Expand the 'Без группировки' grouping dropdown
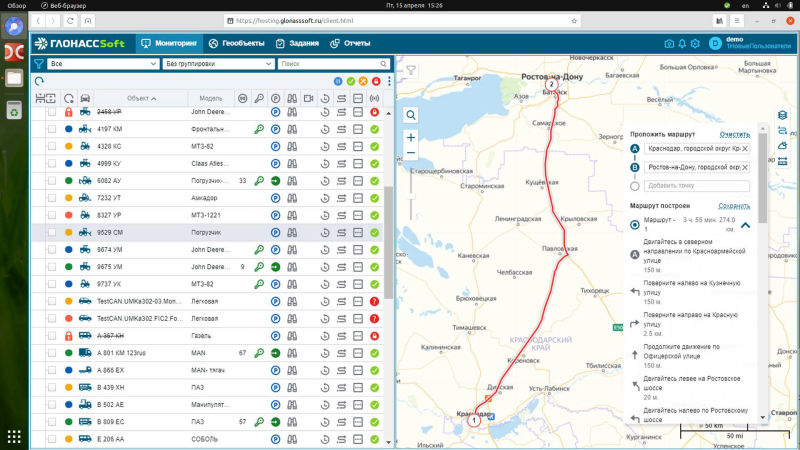The image size is (800, 450). tap(217, 64)
